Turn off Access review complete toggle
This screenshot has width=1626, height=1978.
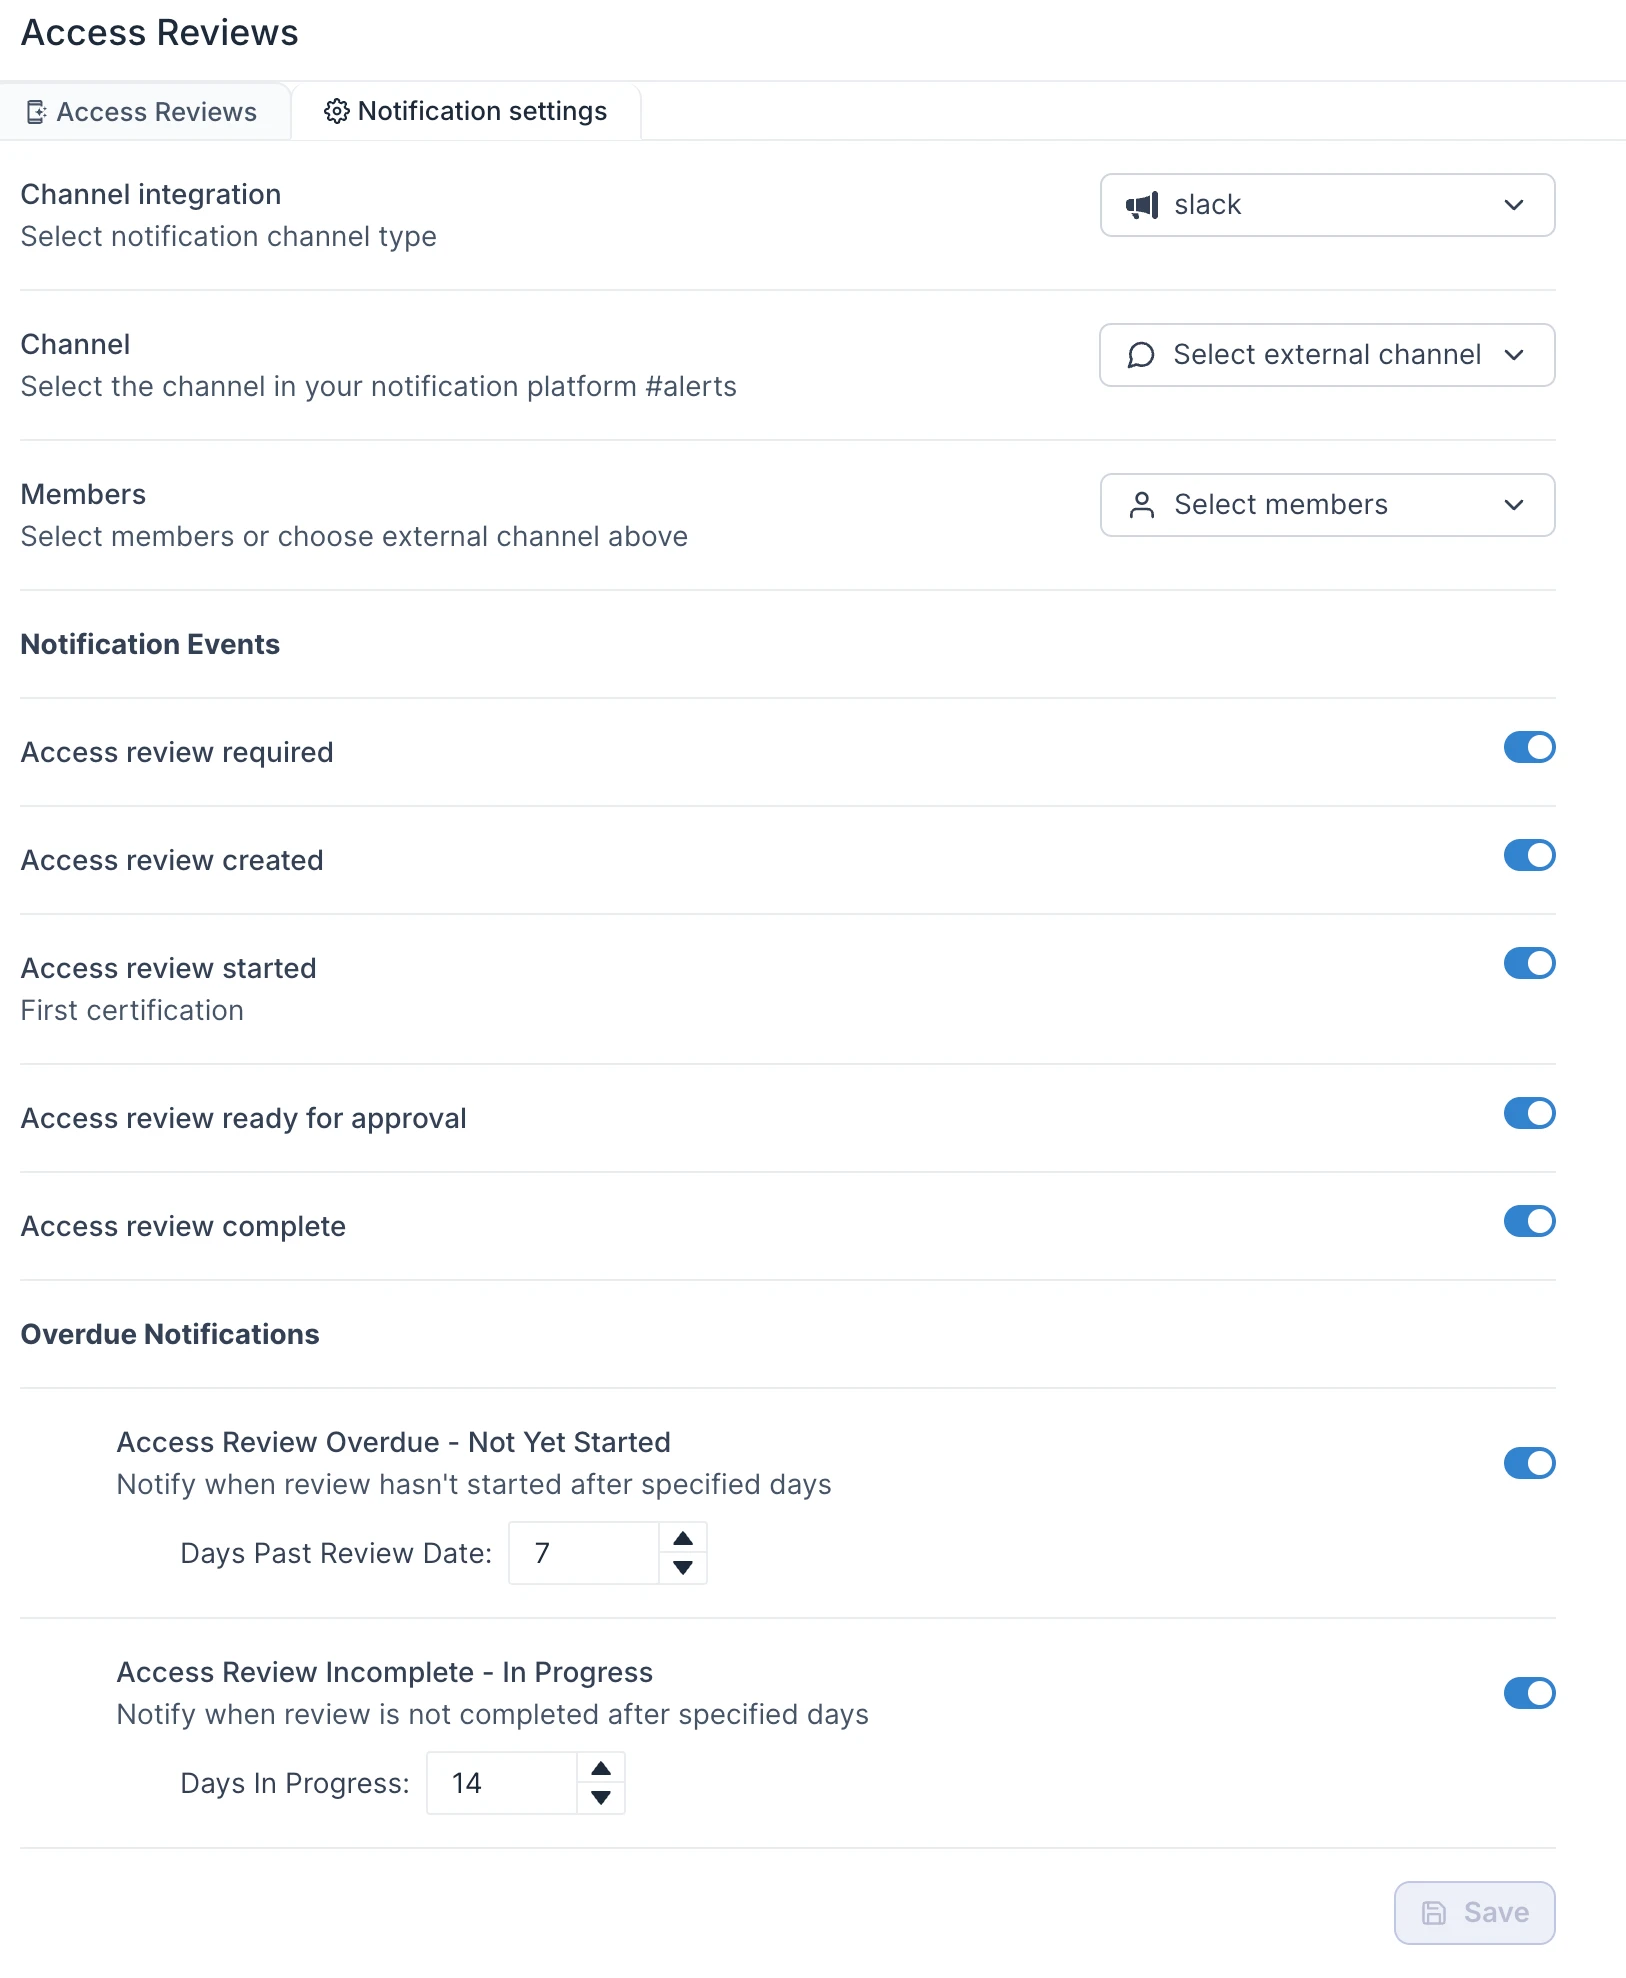coord(1529,1221)
